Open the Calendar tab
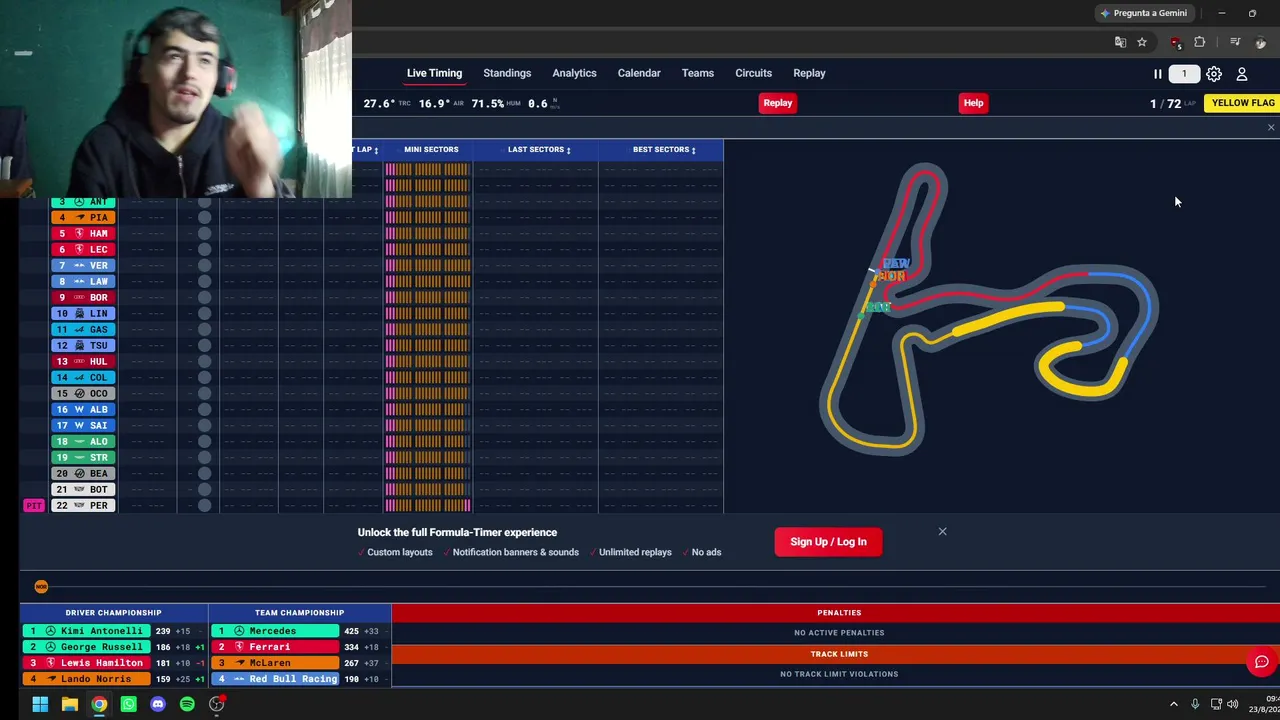This screenshot has width=1280, height=720. coord(639,73)
